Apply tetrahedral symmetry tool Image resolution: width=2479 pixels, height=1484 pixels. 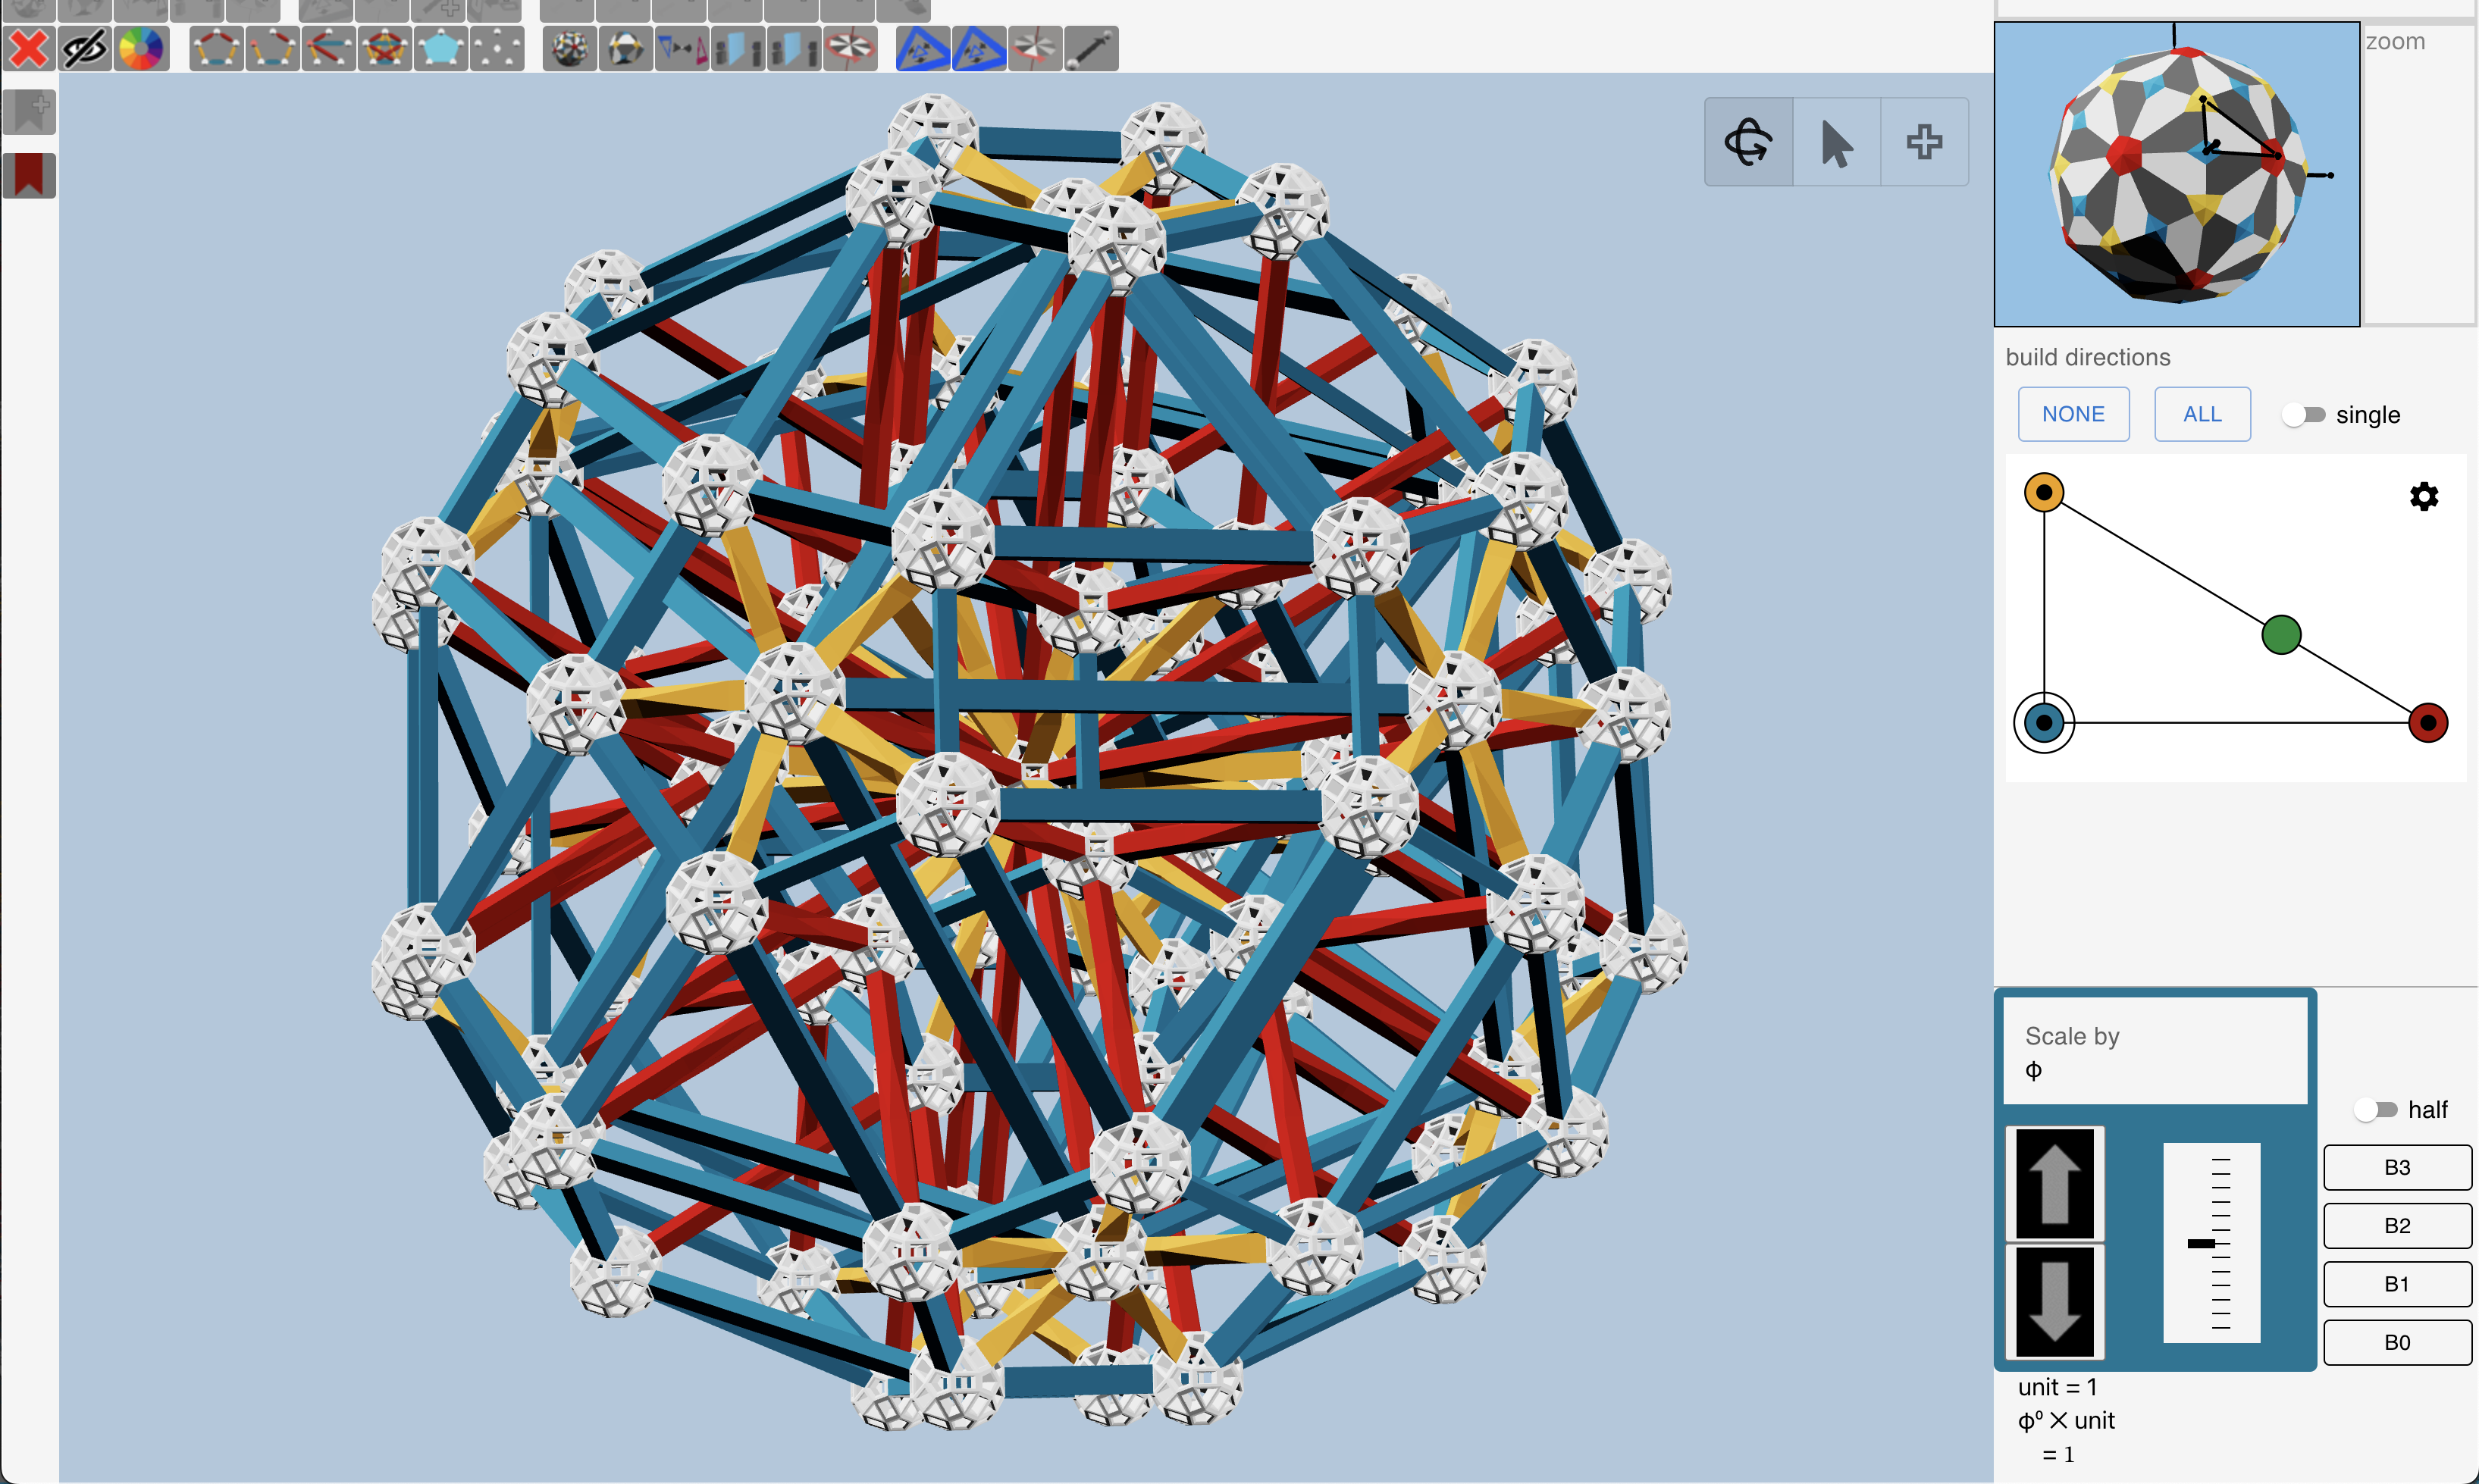coord(626,48)
